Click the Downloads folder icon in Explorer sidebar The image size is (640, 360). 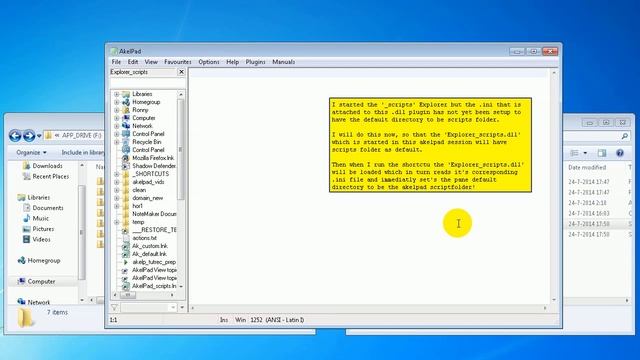(x=27, y=166)
